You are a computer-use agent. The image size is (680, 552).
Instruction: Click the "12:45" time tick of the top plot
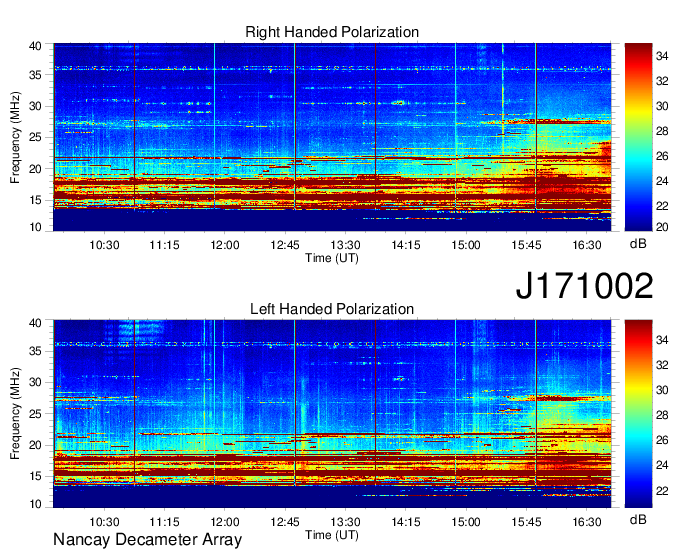tap(285, 245)
